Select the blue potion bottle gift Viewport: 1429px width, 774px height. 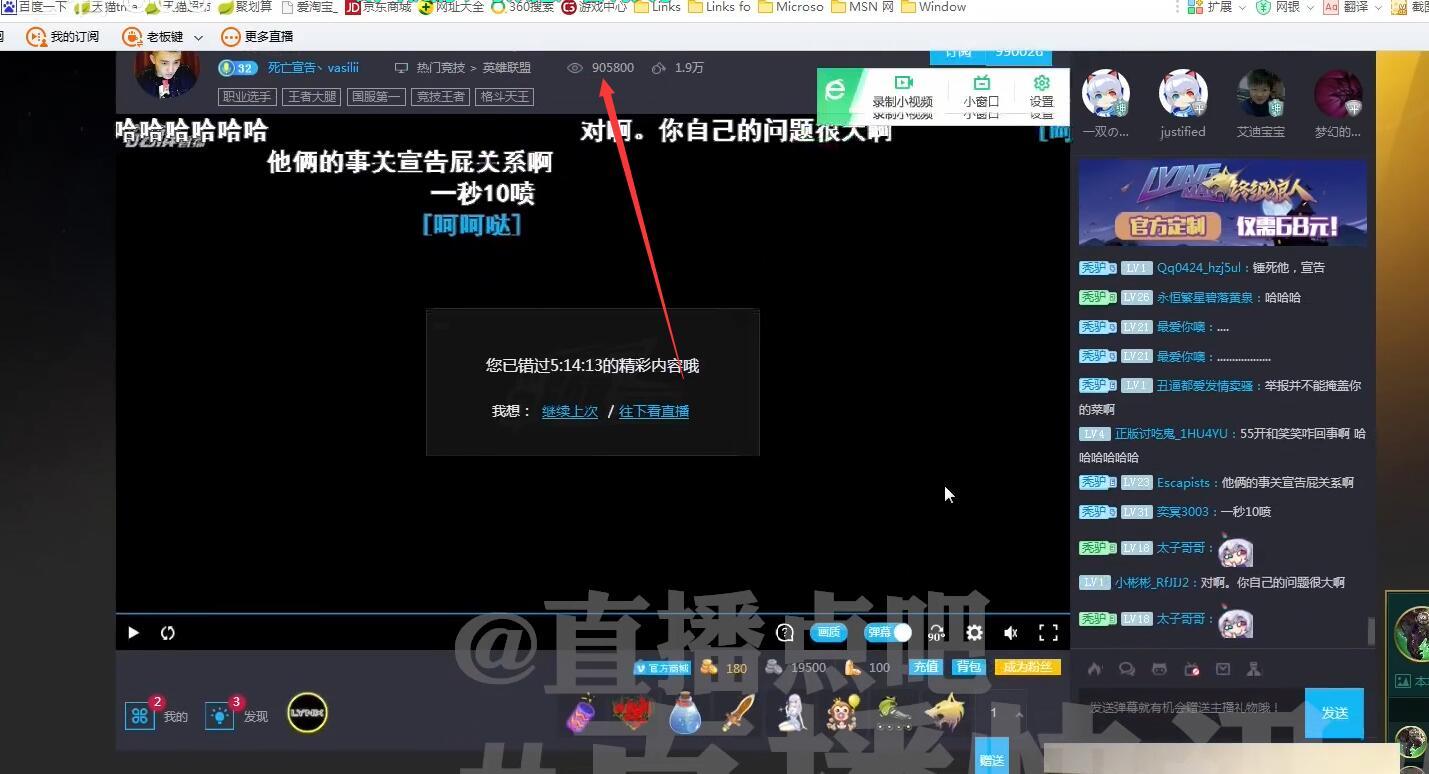(x=684, y=713)
